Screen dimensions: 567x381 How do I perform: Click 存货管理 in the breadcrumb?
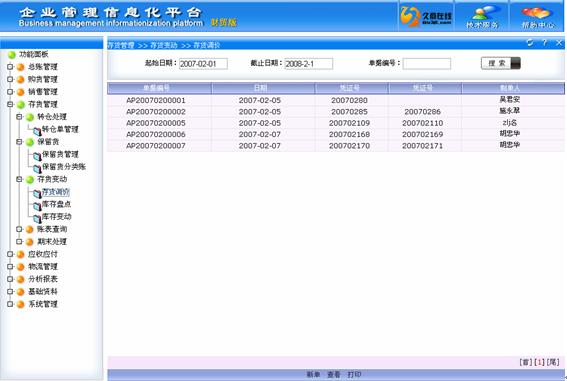tap(121, 45)
